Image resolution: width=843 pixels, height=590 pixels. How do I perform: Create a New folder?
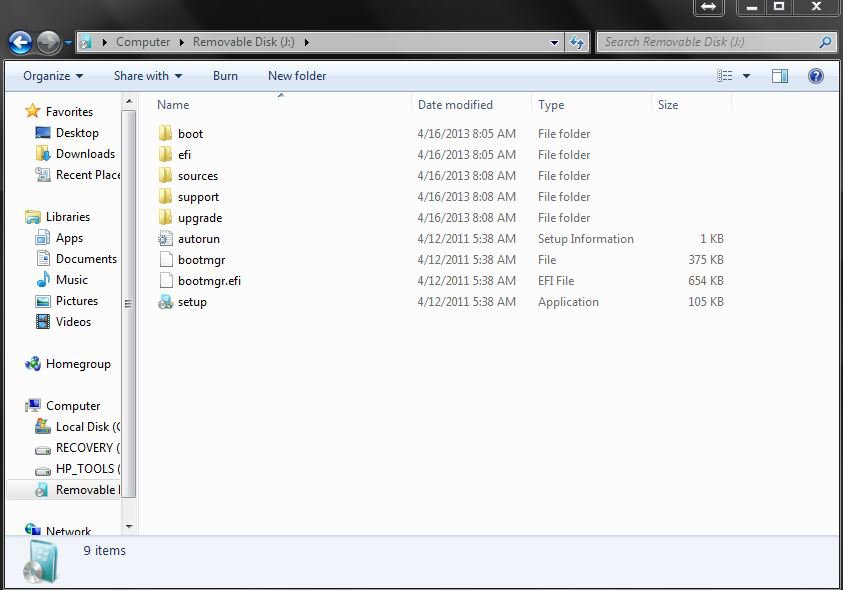click(296, 75)
